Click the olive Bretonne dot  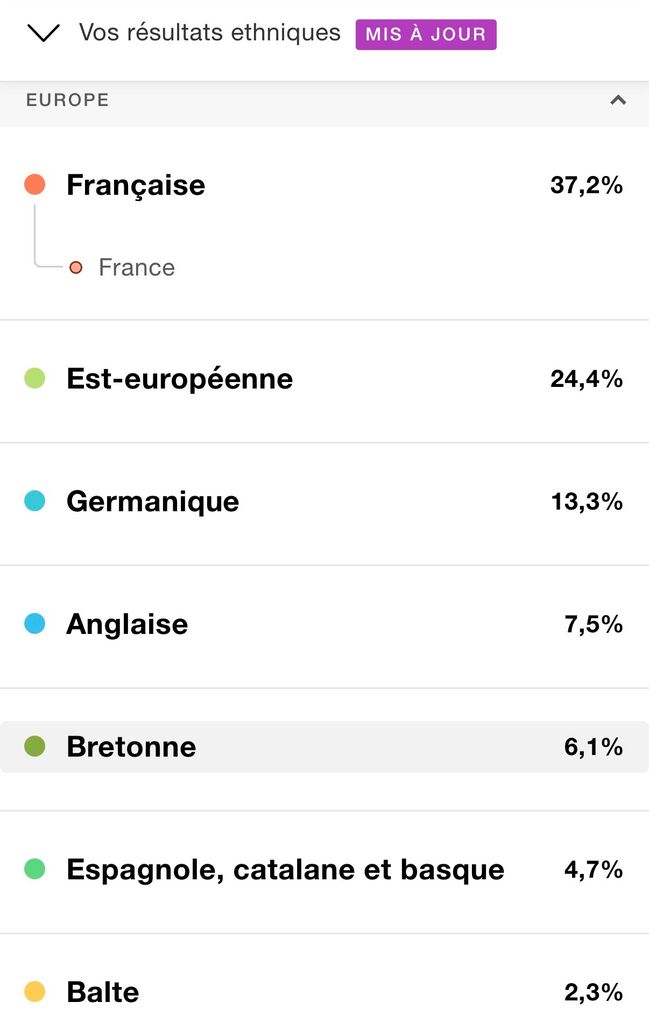[x=35, y=746]
